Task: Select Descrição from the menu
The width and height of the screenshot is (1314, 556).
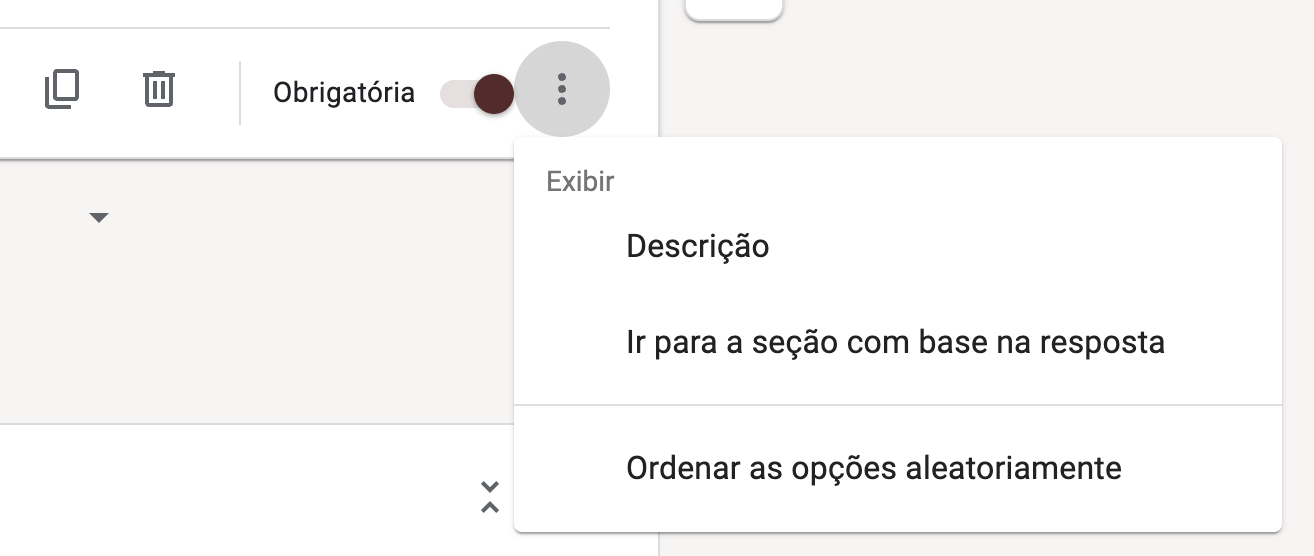Action: click(697, 246)
